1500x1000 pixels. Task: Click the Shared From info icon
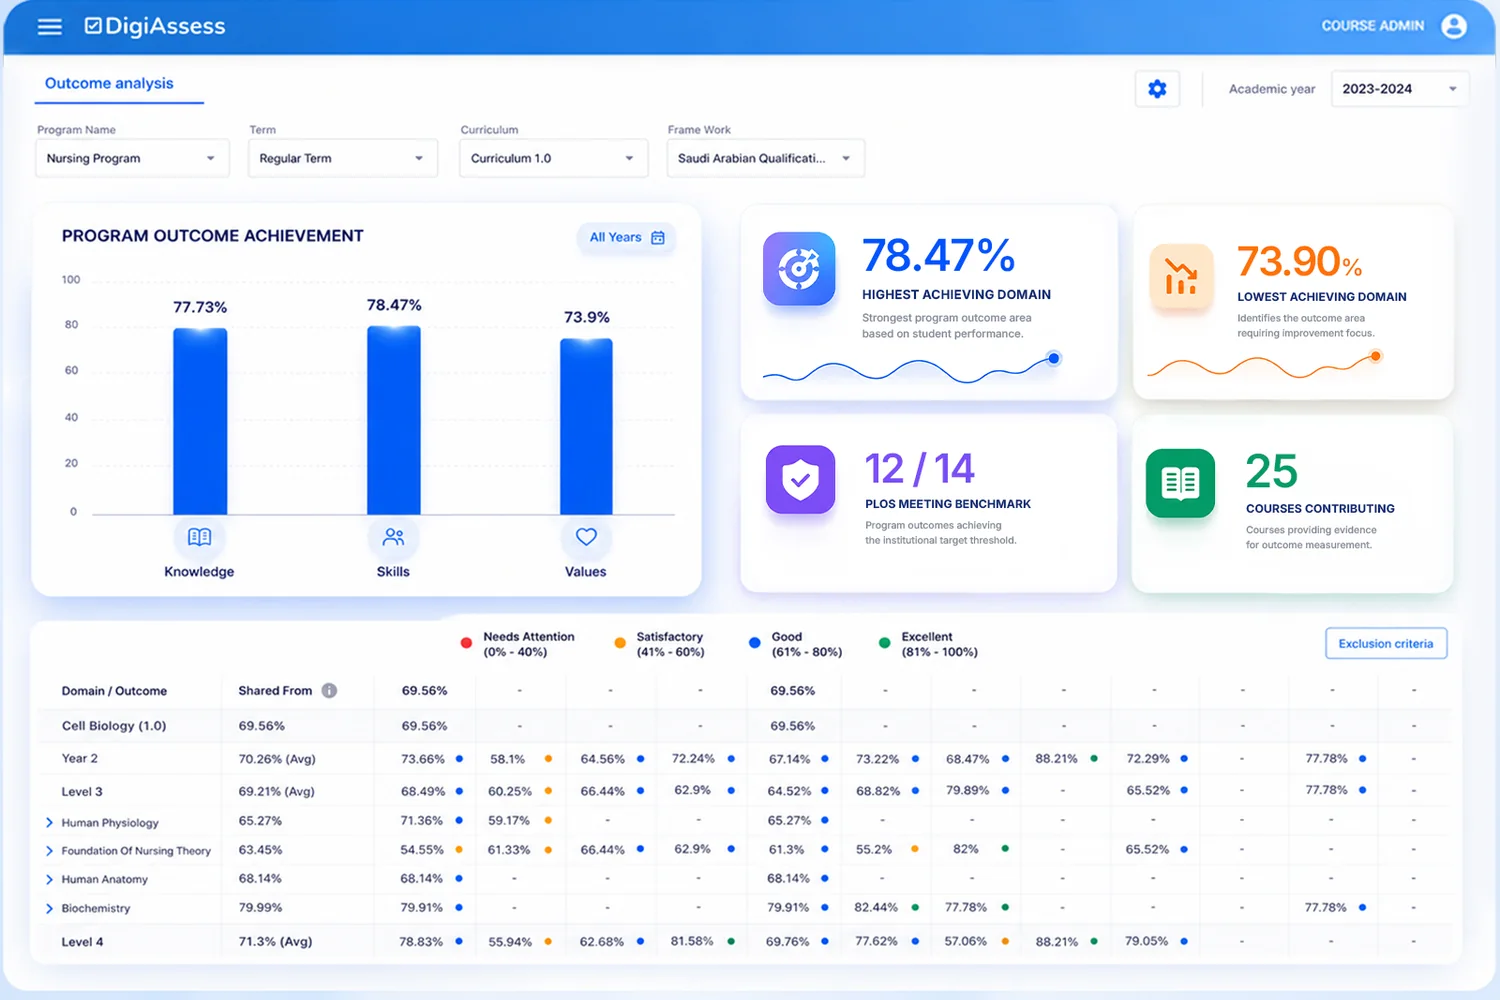click(x=329, y=691)
